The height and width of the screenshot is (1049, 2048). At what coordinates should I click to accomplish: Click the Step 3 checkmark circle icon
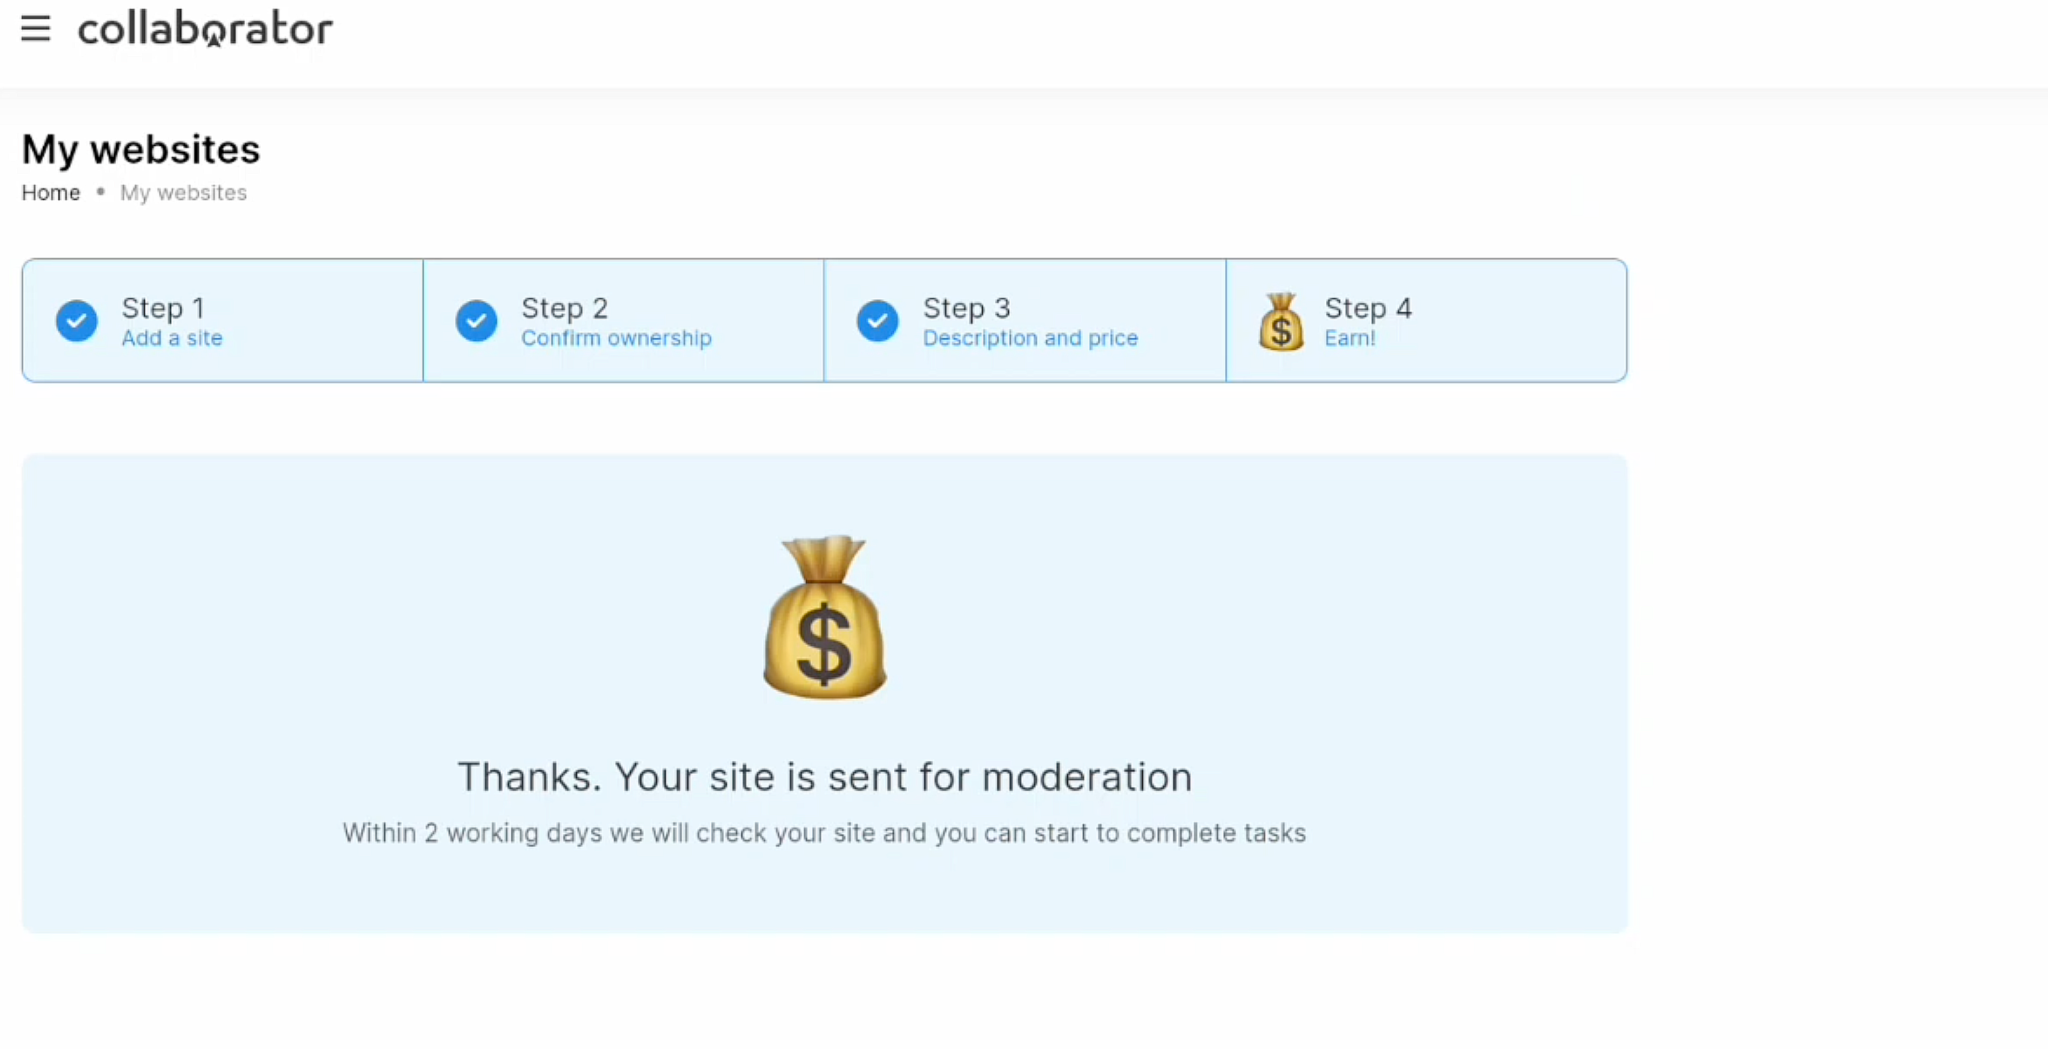877,320
